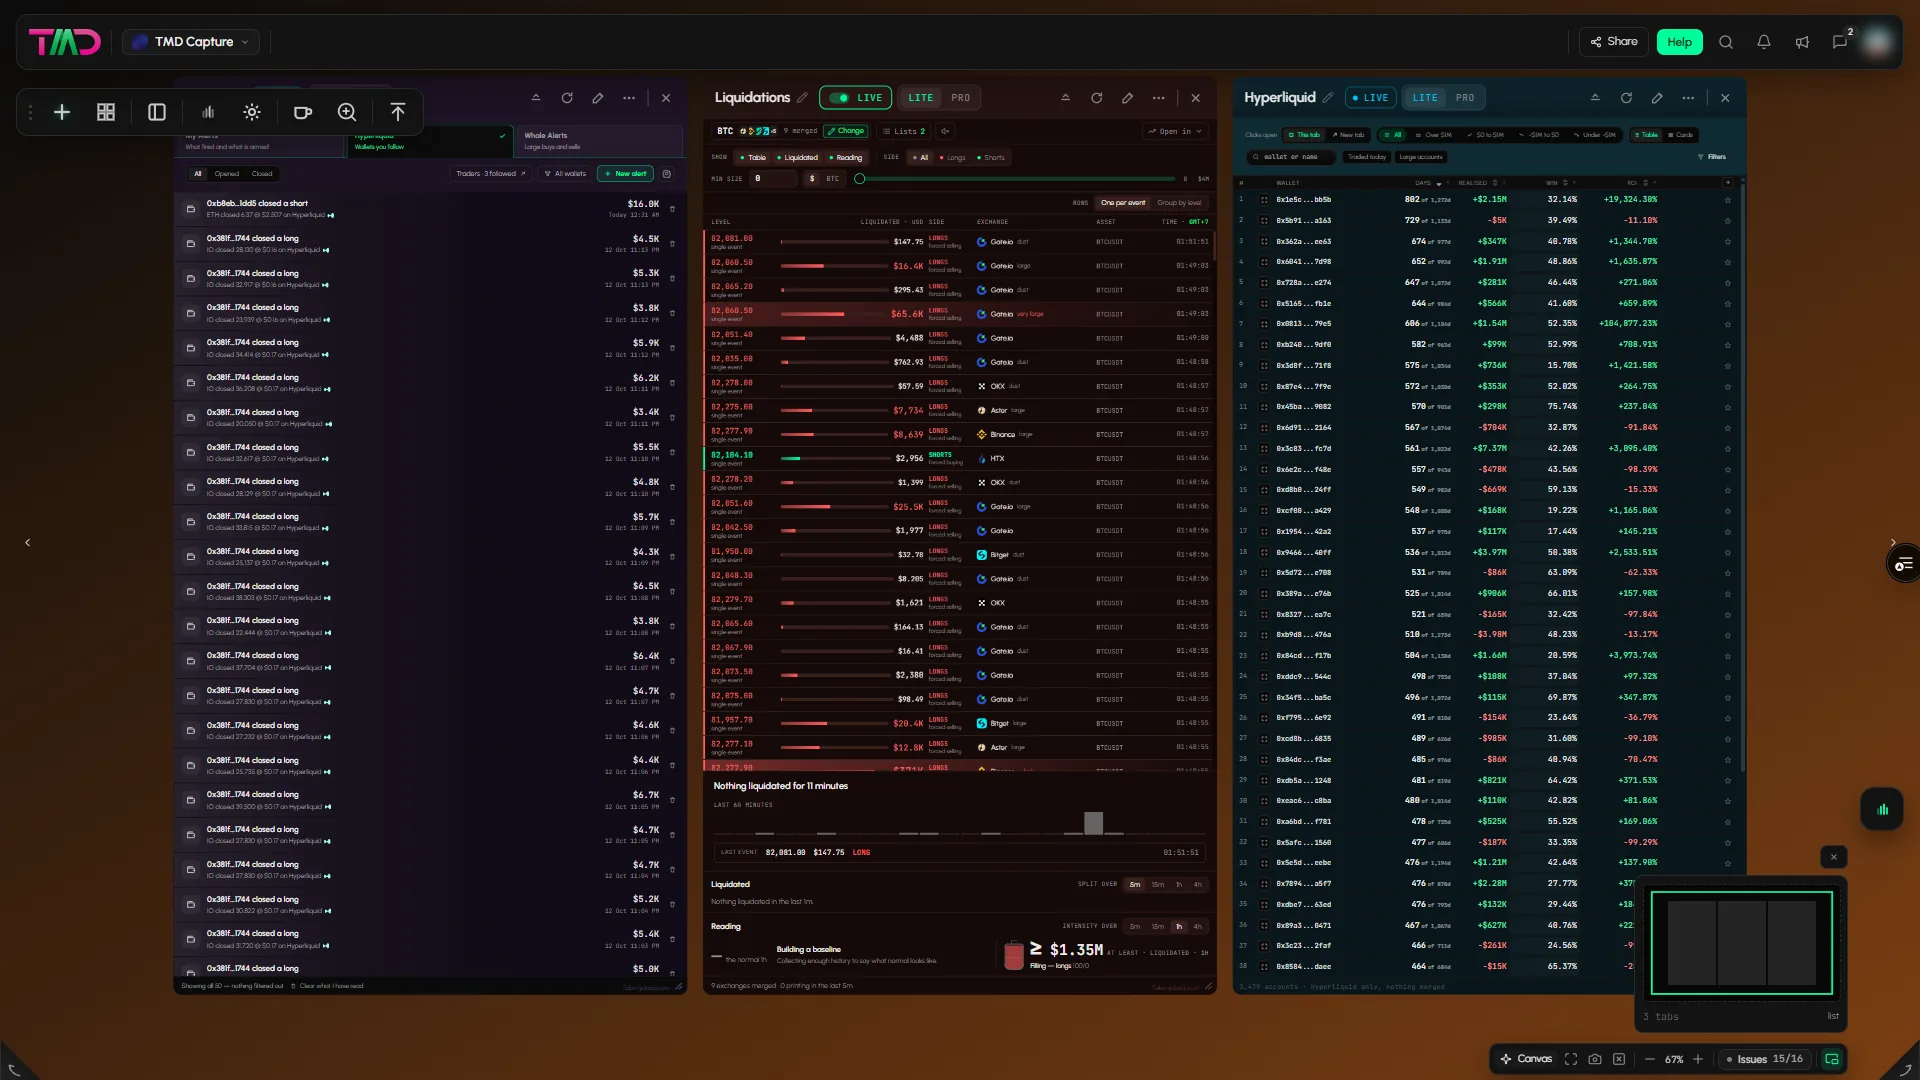This screenshot has width=1920, height=1080.
Task: Open the chat messages icon with badge 2
Action: (1840, 42)
